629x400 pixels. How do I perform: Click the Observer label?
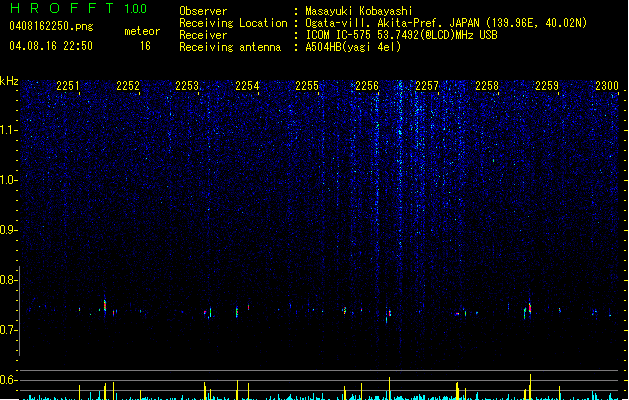click(x=203, y=11)
